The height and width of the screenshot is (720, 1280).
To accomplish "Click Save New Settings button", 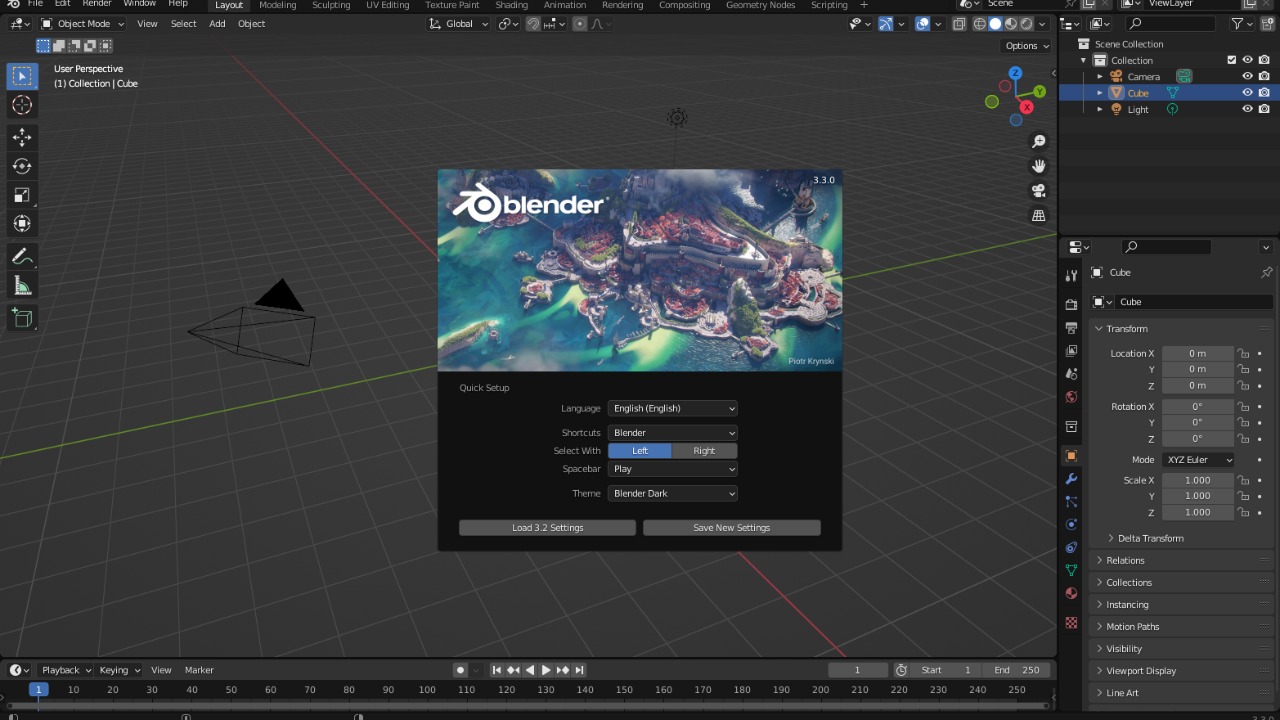I will pos(731,527).
